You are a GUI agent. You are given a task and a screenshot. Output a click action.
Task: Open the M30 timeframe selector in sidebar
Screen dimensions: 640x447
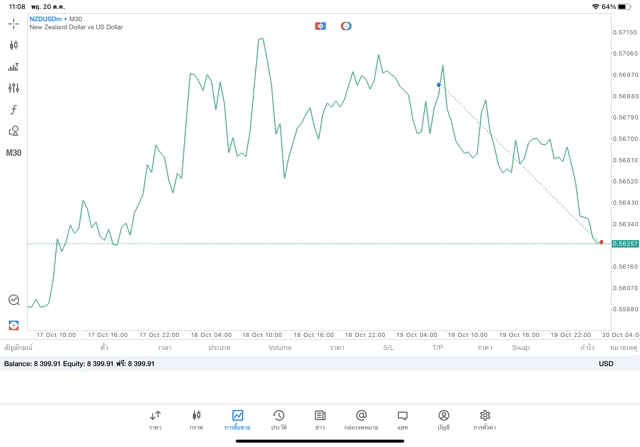pos(13,153)
